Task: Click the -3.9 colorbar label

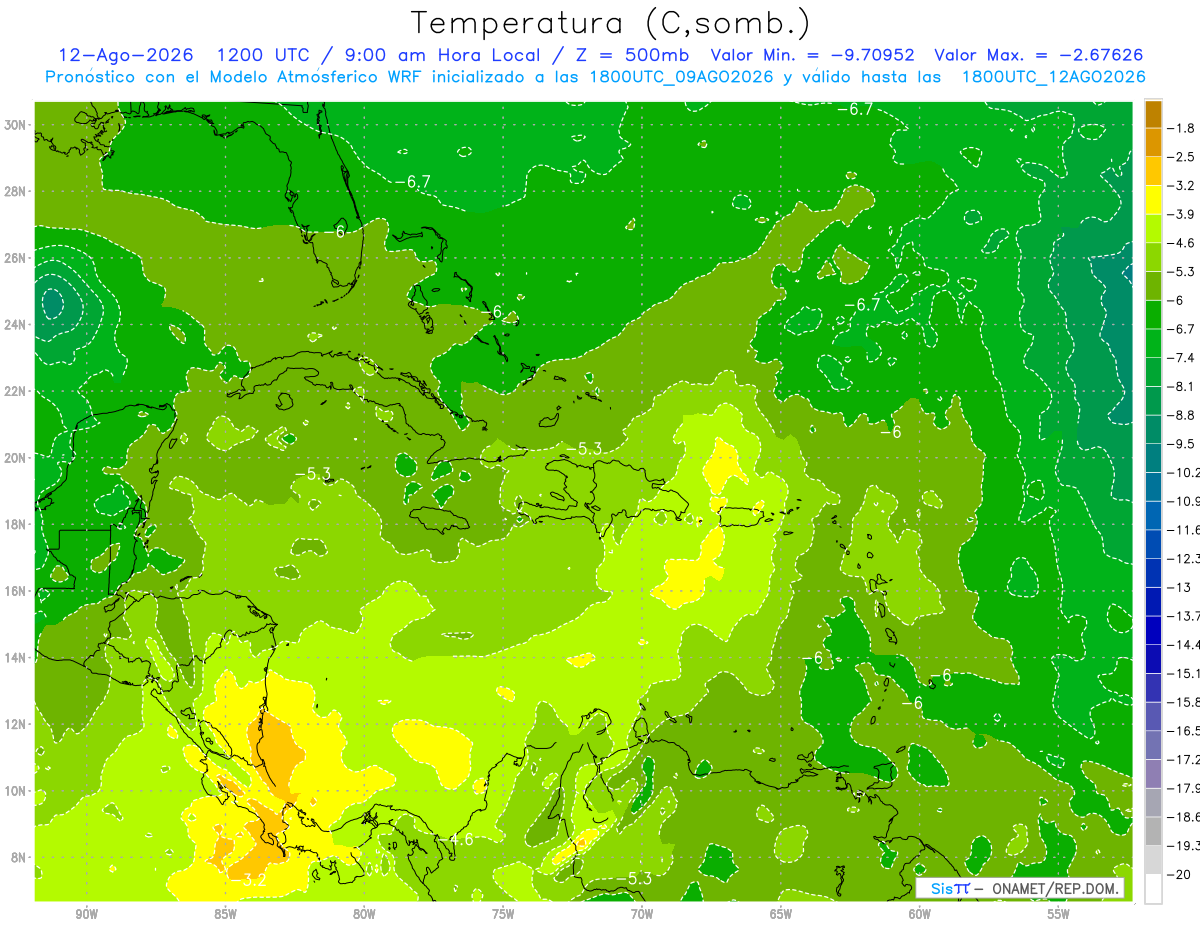Action: (1181, 214)
